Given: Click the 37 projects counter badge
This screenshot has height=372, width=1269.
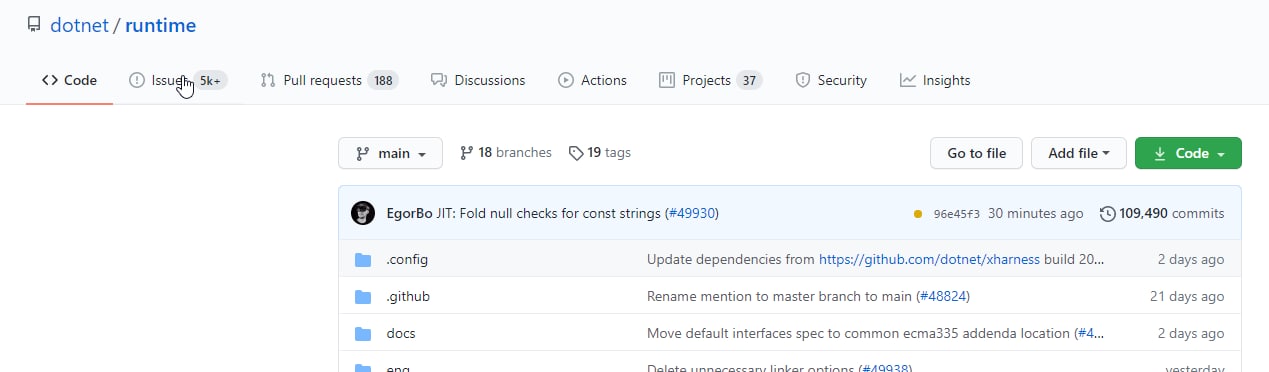Looking at the screenshot, I should click(x=749, y=81).
